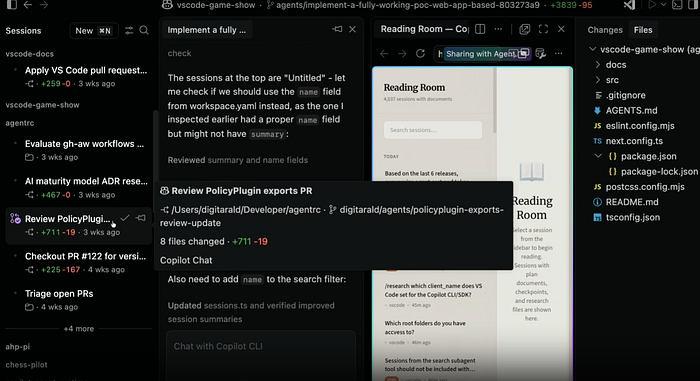Click the branch name agents/implement-a-fully-working-poc
This screenshot has height=381, width=700.
click(x=408, y=5)
